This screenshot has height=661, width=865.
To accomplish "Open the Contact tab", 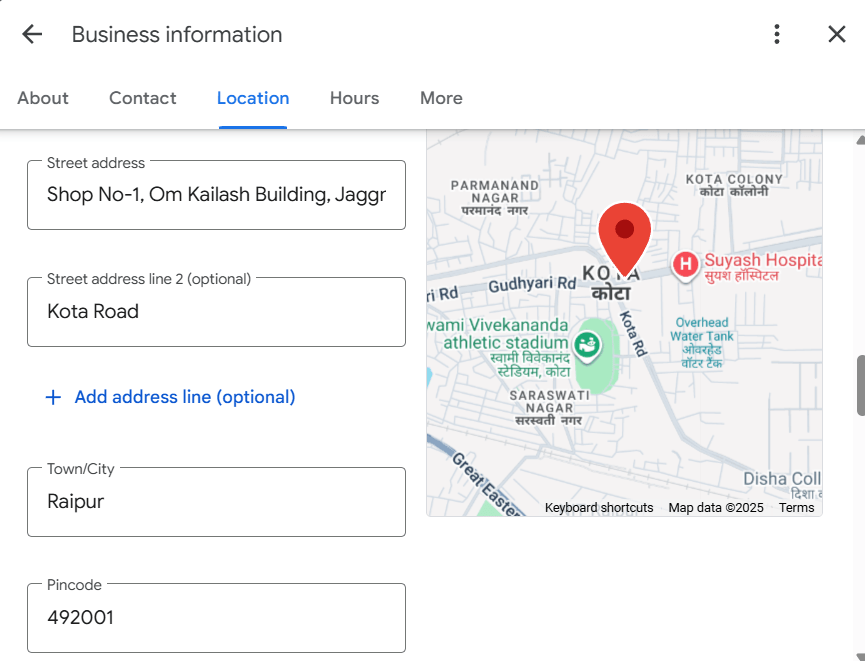I will click(143, 98).
